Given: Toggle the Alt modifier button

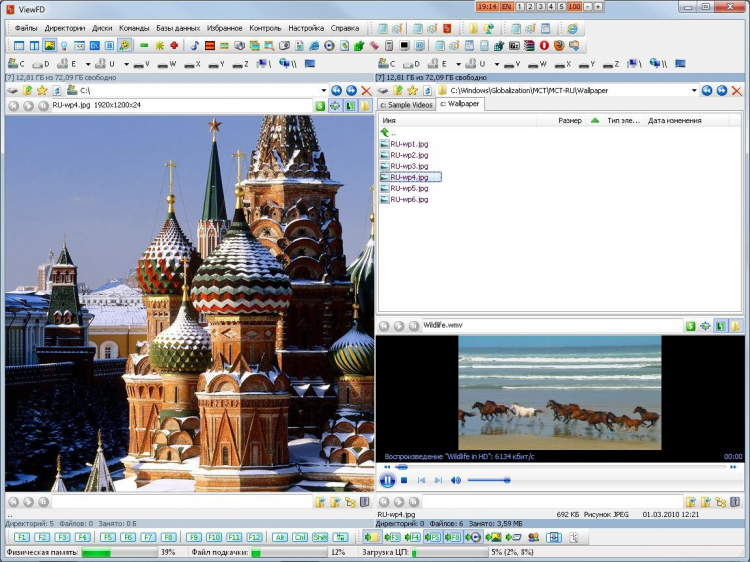Looking at the screenshot, I should 280,538.
